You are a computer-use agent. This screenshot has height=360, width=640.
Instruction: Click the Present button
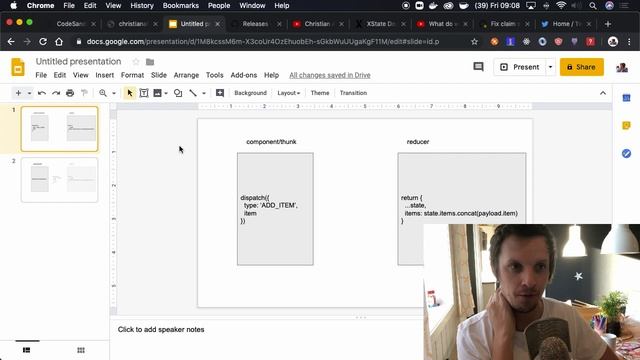coord(520,67)
